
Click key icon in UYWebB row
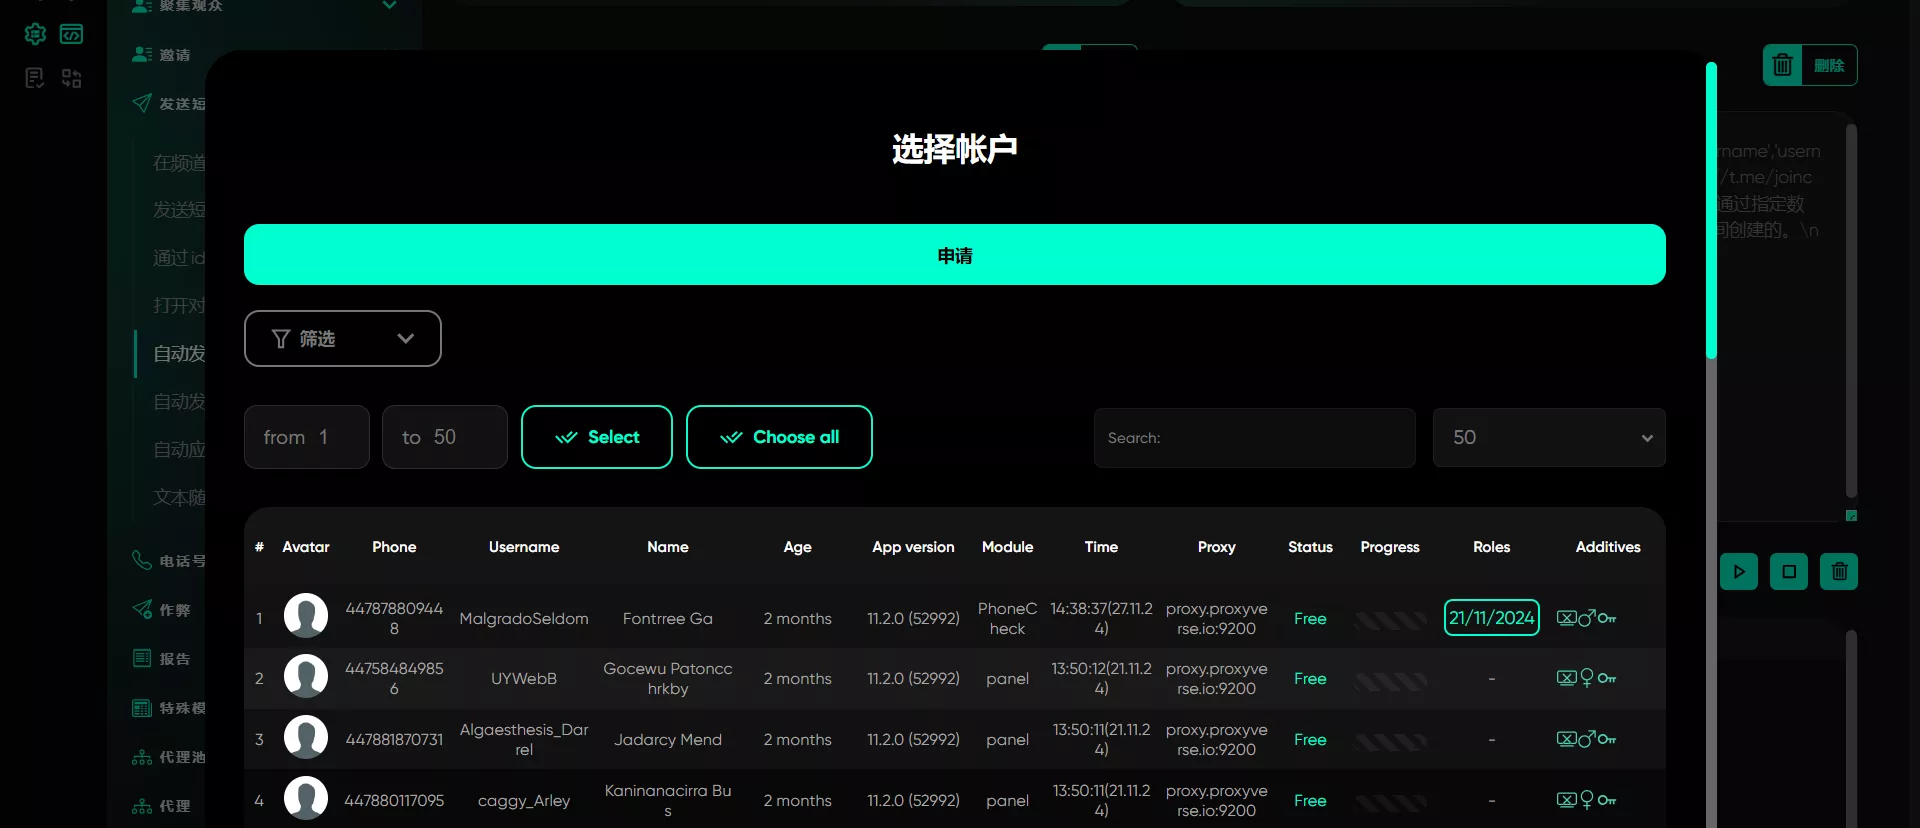(1607, 679)
